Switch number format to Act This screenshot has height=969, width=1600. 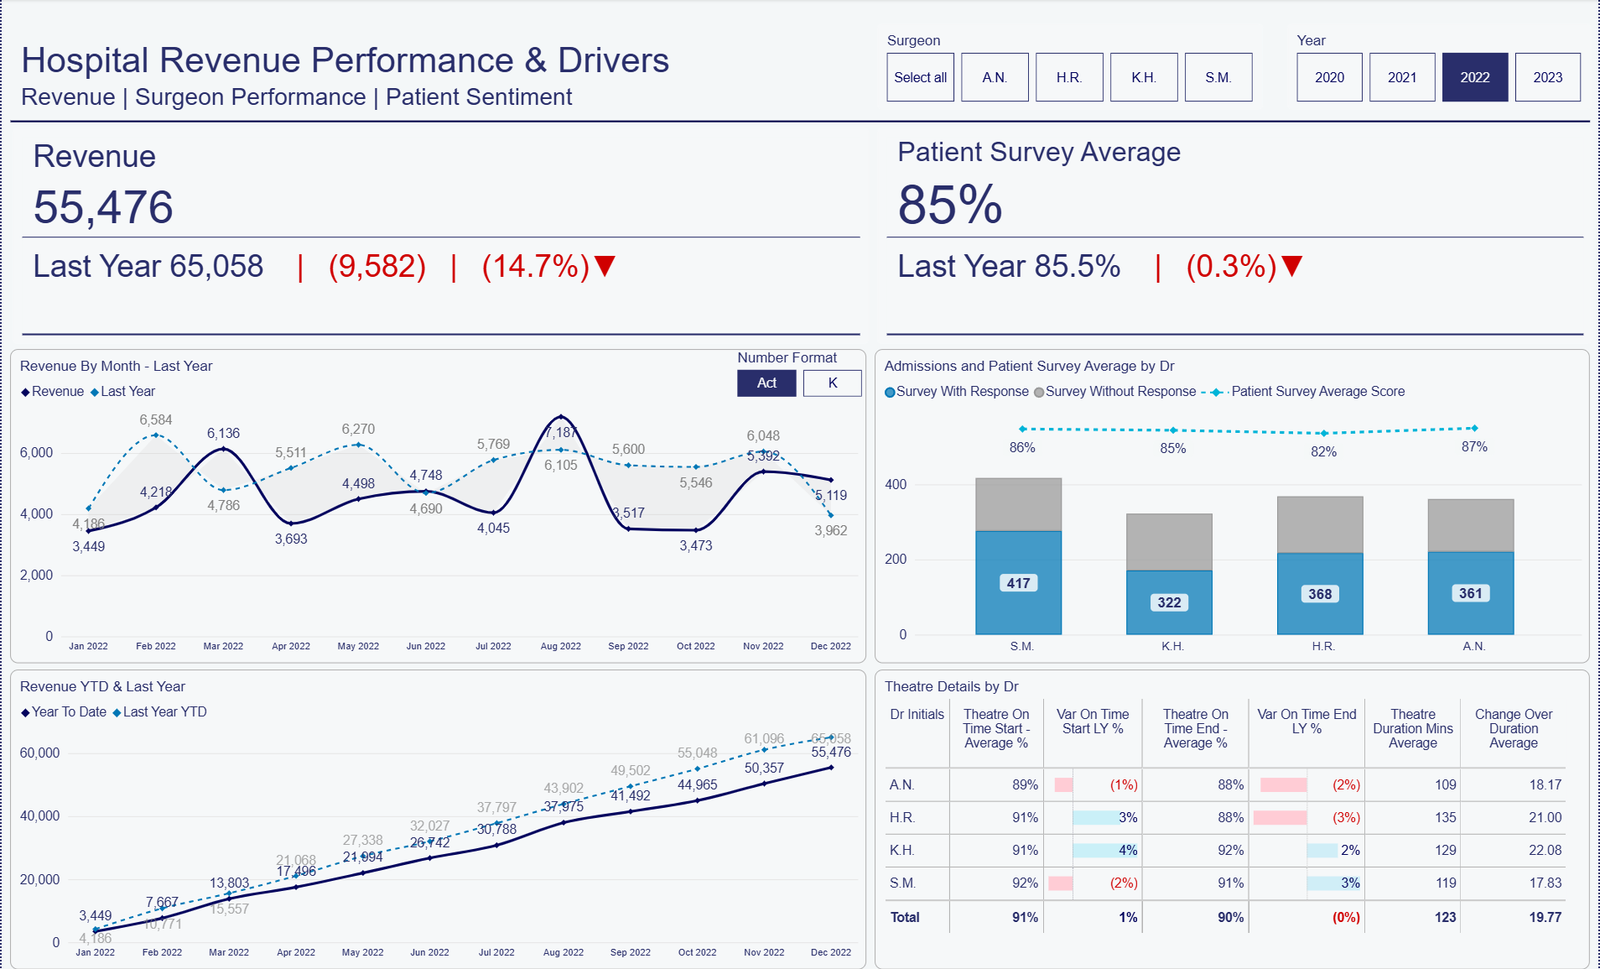pos(767,383)
